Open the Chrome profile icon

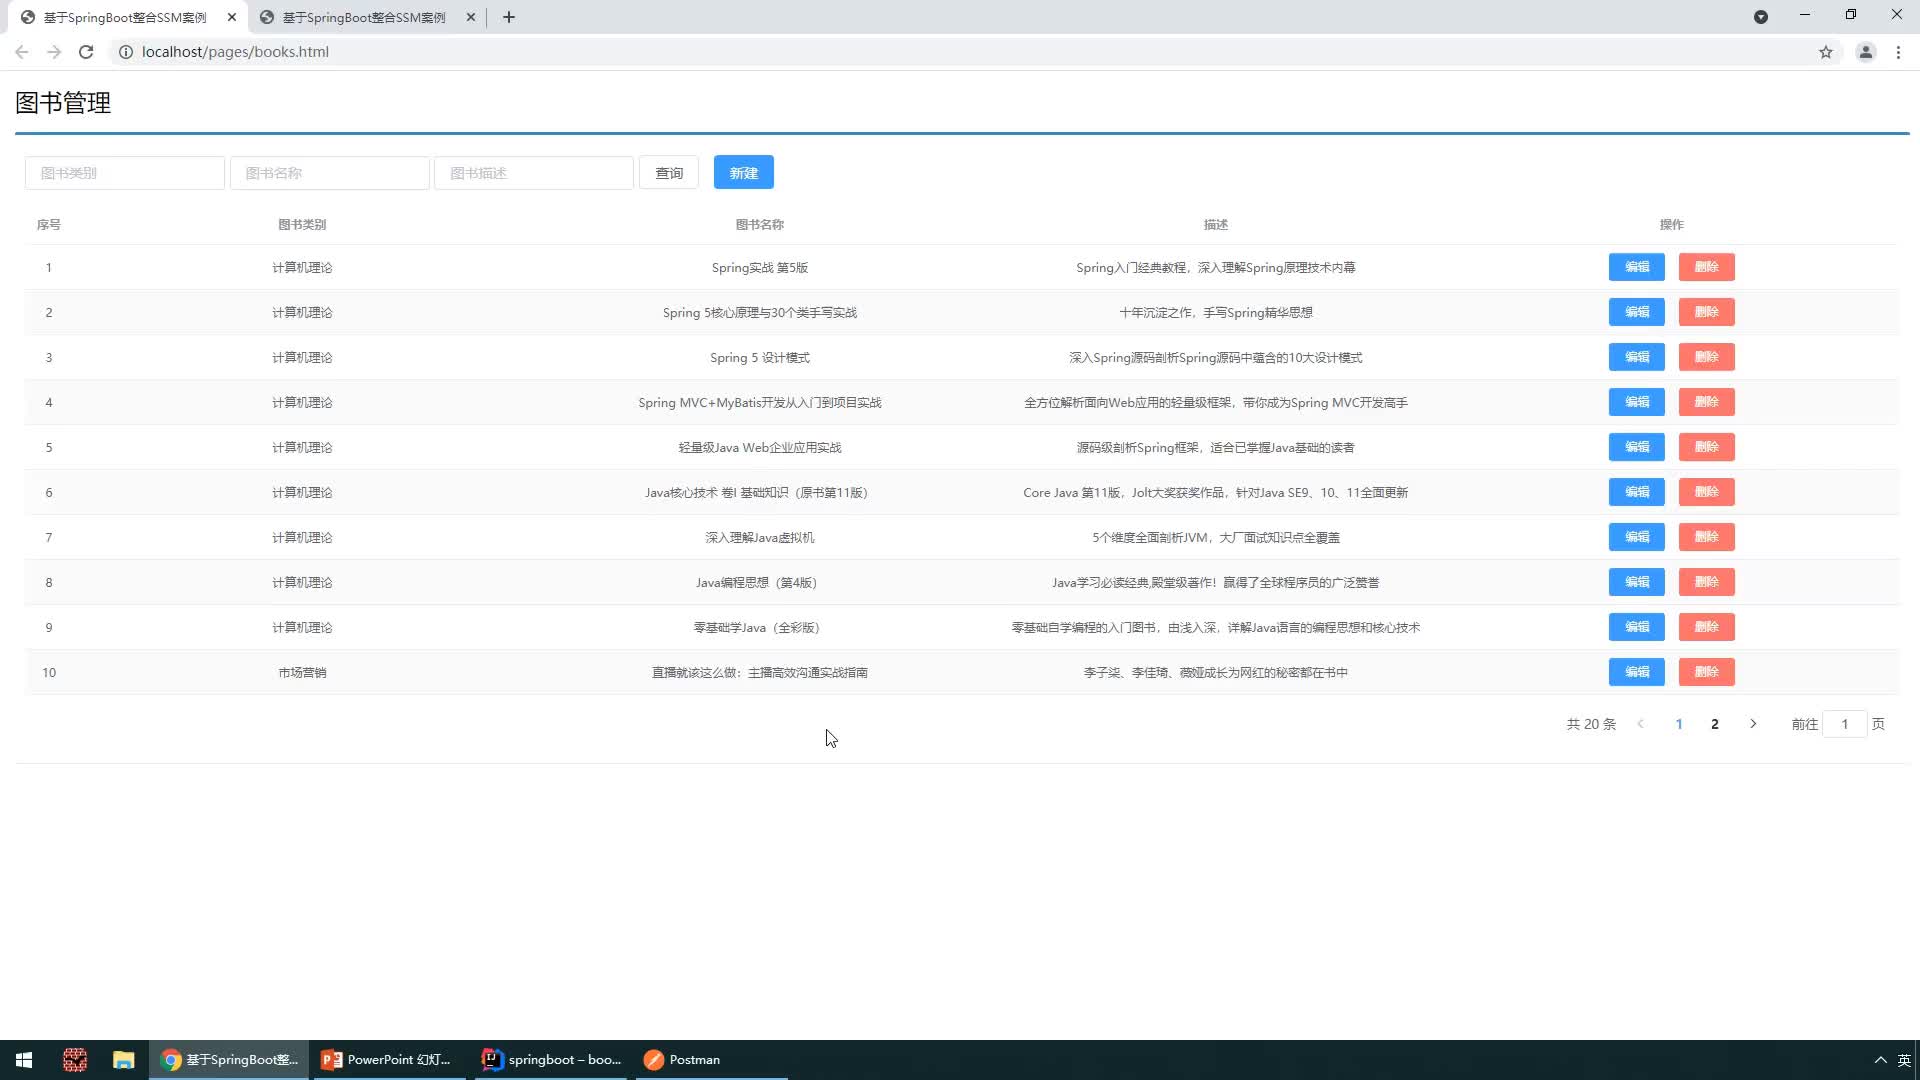[x=1865, y=52]
